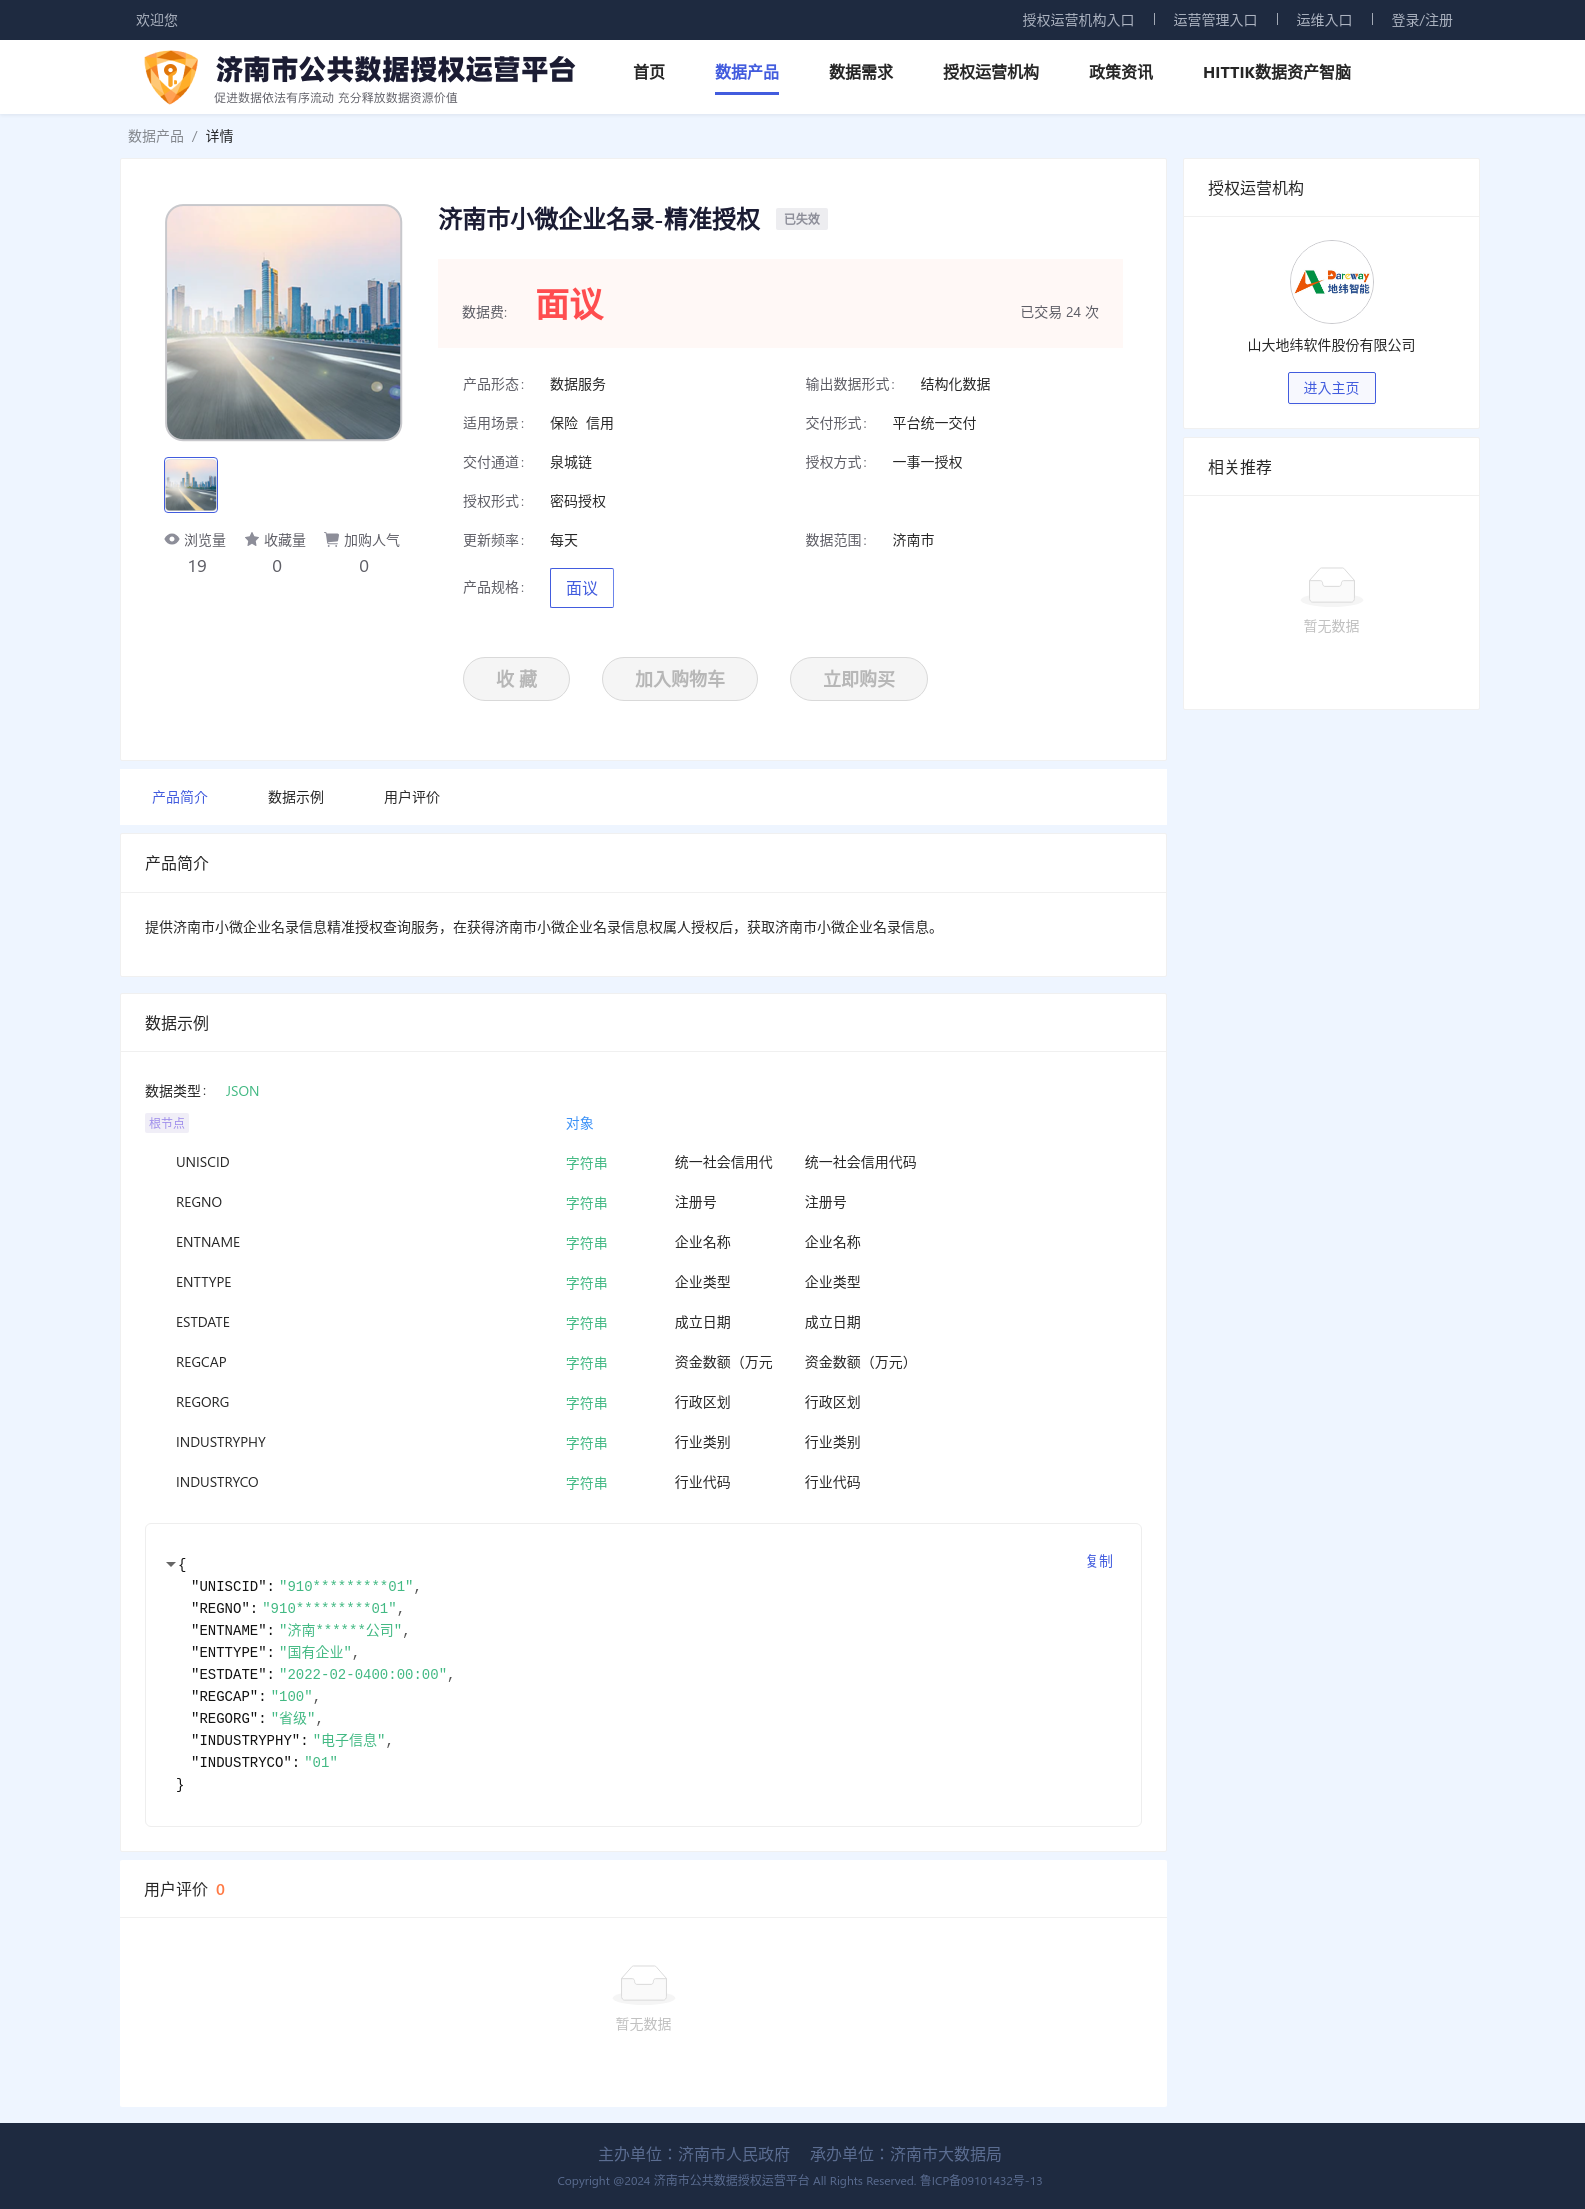The height and width of the screenshot is (2209, 1585).
Task: Click the 浏览量 eye icon
Action: (172, 539)
